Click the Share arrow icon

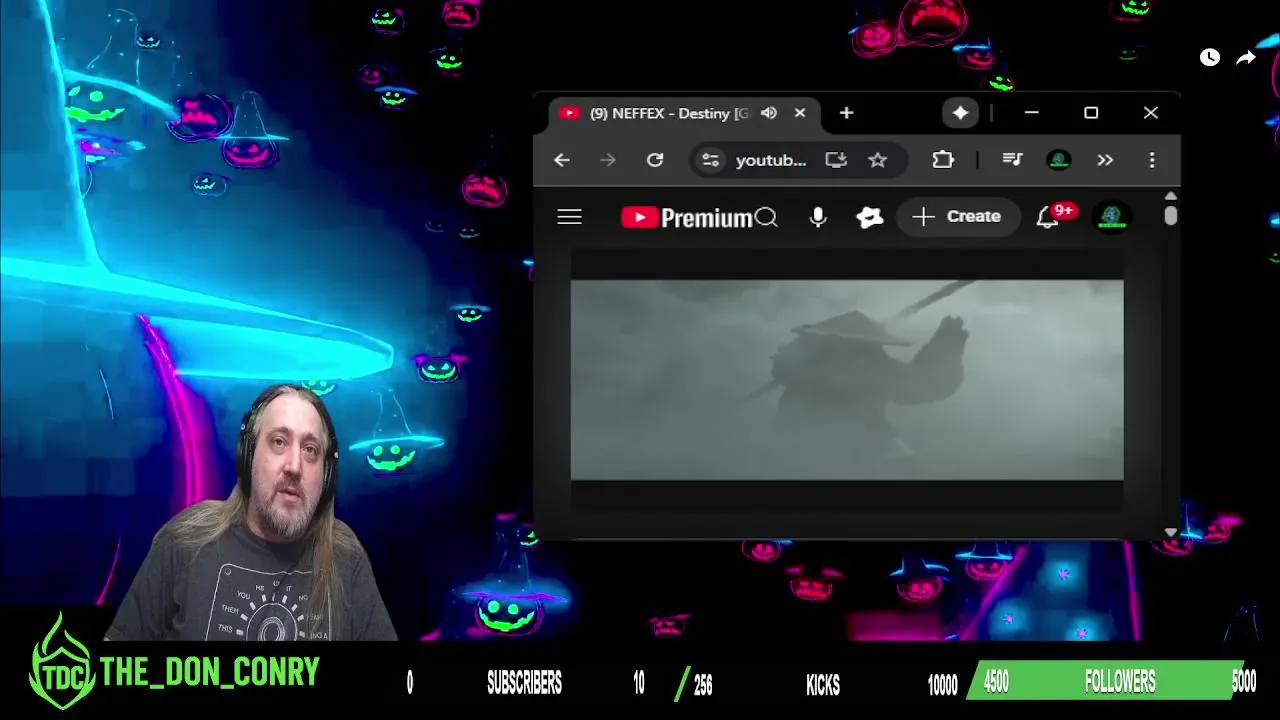tap(1246, 58)
